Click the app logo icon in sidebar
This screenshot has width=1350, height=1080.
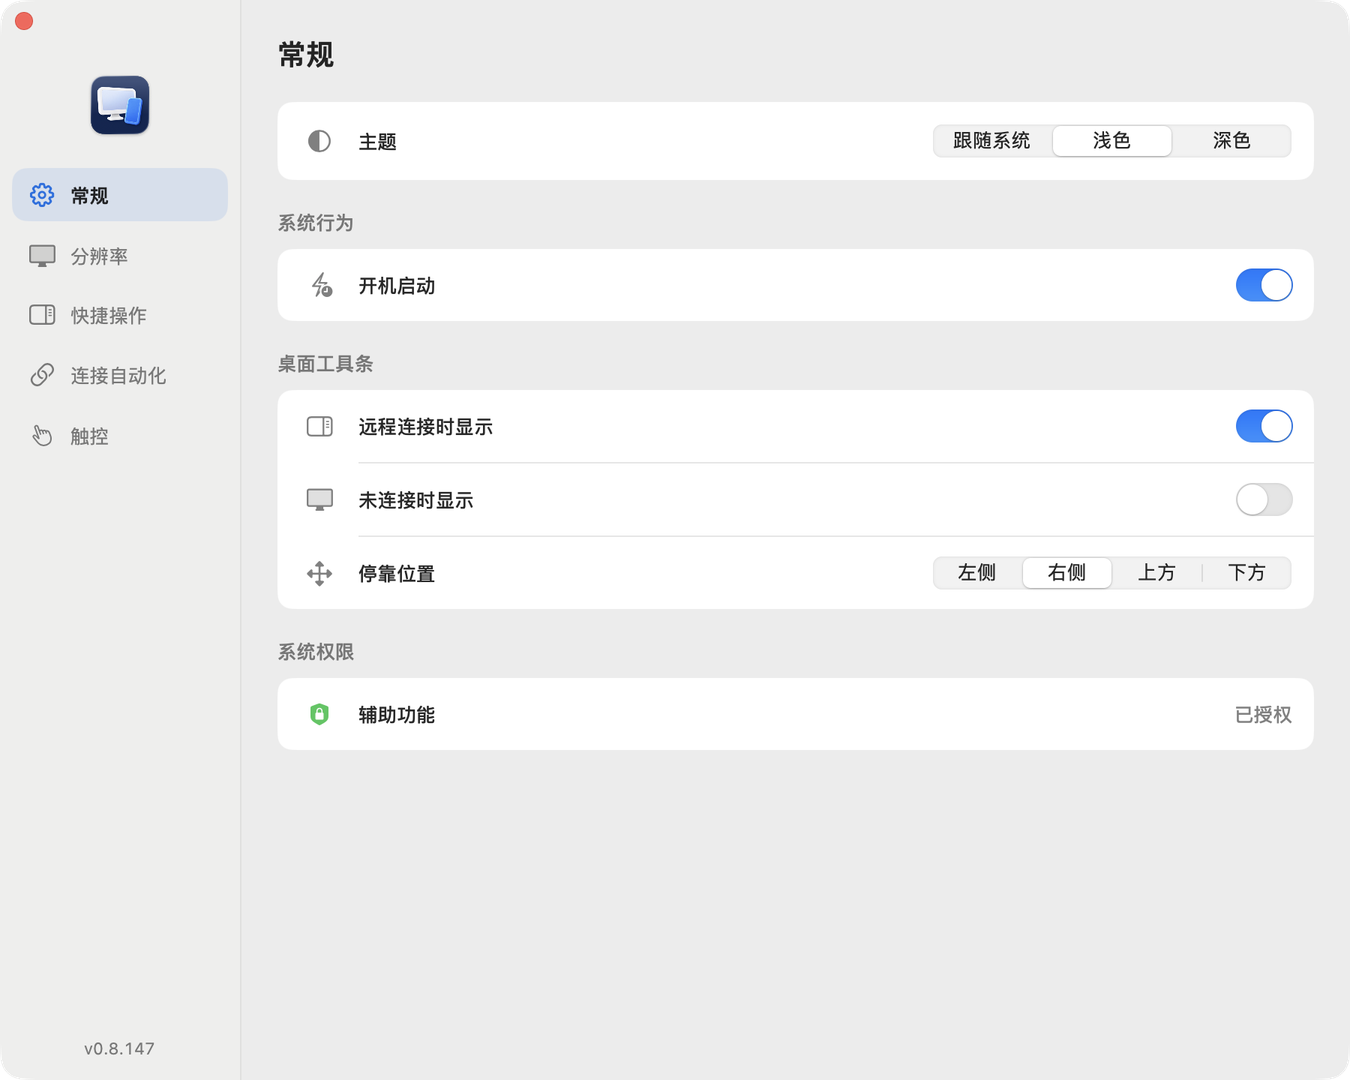[x=120, y=105]
